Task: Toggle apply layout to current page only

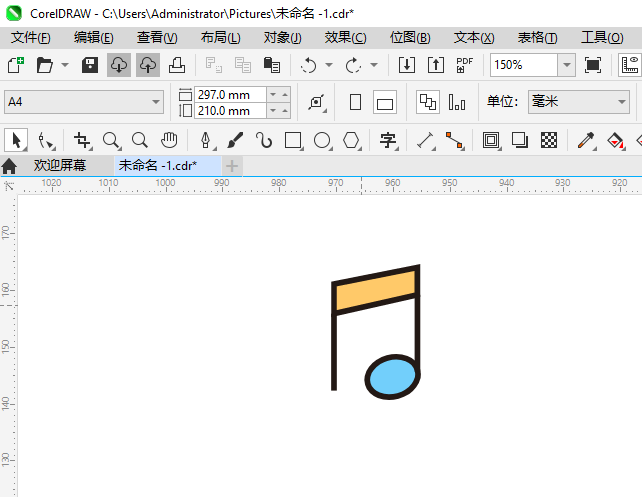Action: tap(457, 102)
